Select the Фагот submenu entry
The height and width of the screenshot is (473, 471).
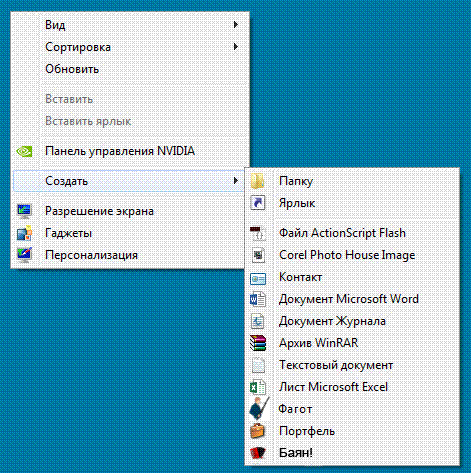352,409
